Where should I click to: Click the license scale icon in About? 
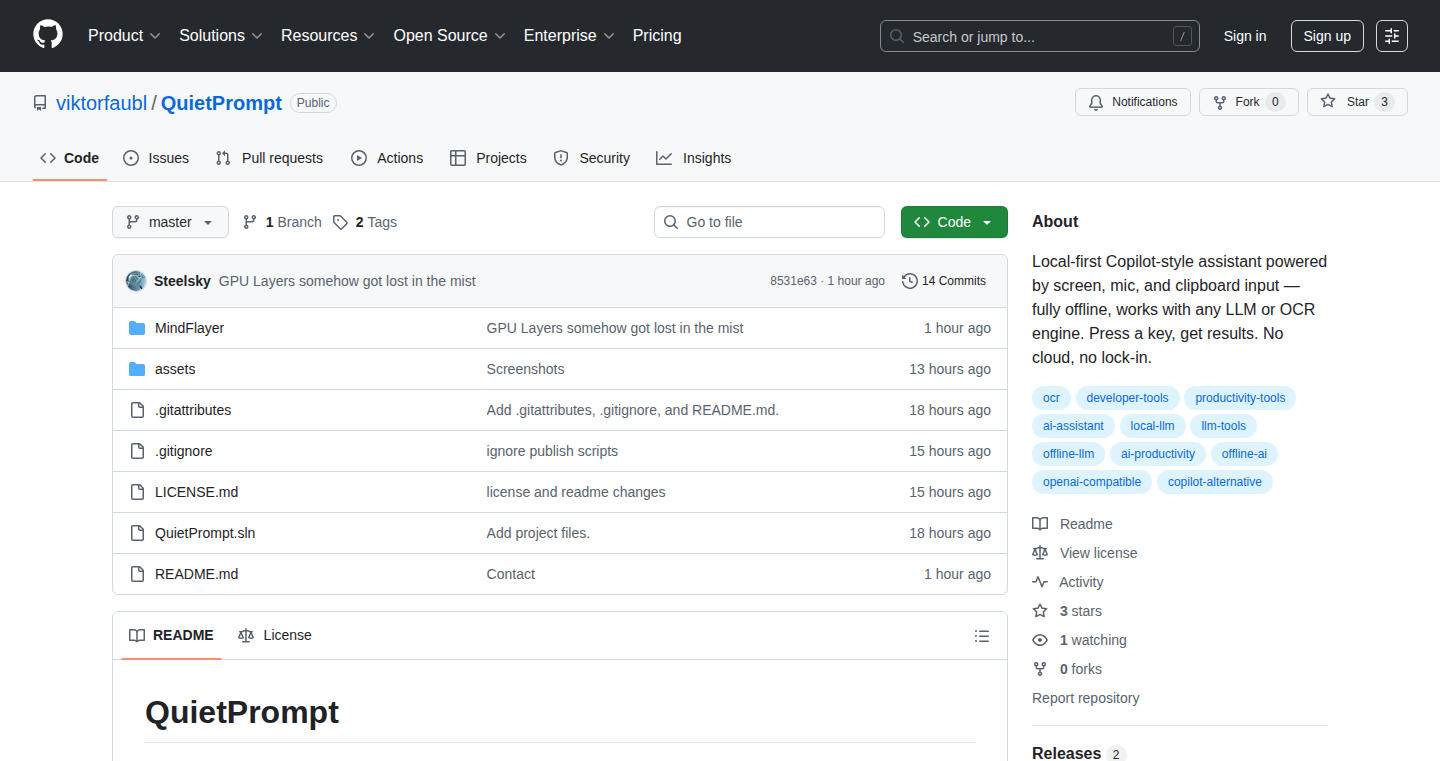point(1040,553)
